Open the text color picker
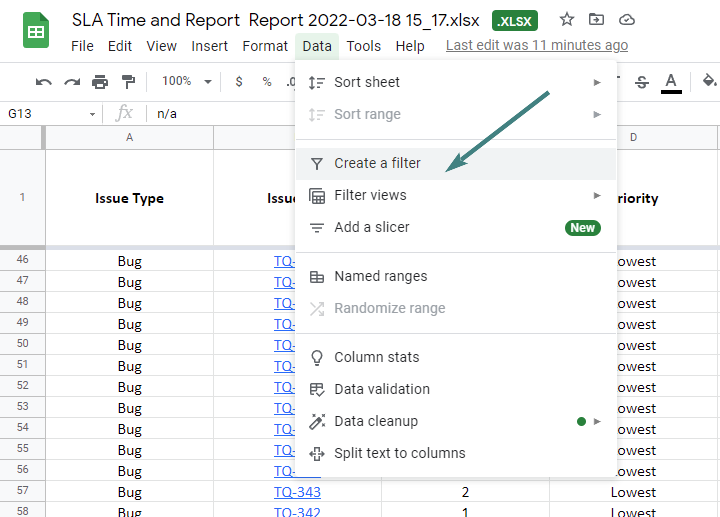Viewport: 720px width, 517px height. 671,82
